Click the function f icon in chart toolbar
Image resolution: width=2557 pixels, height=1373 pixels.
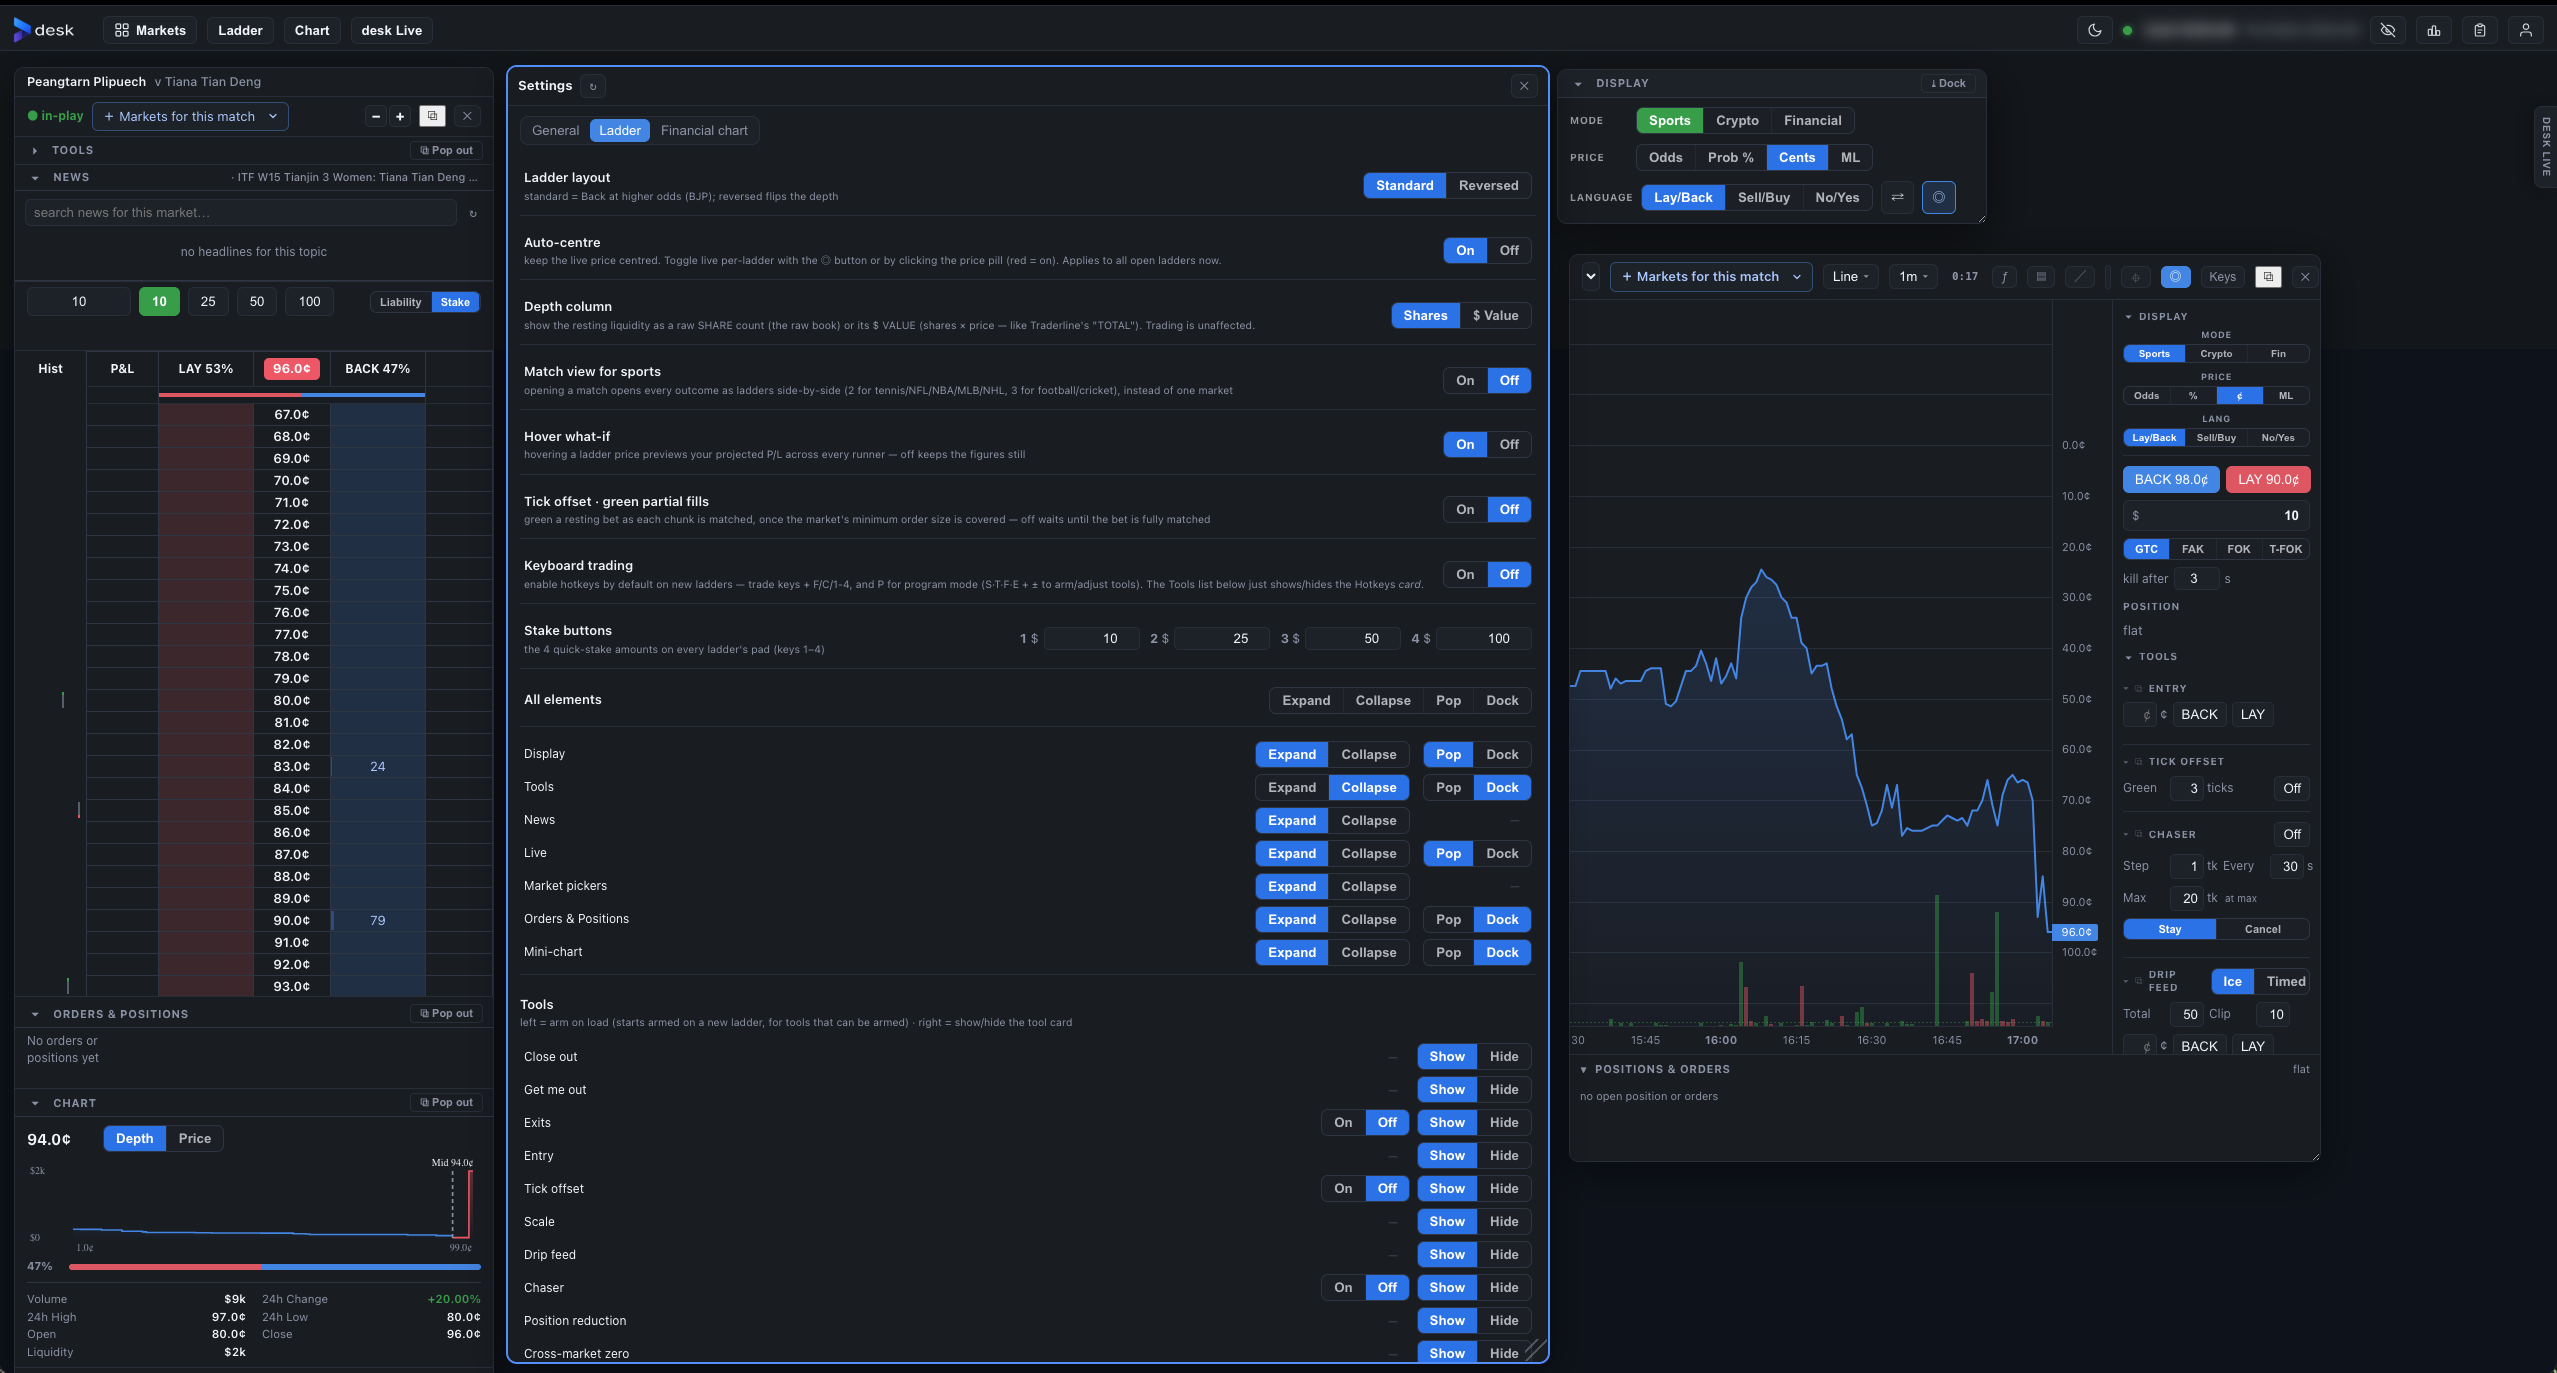2004,277
